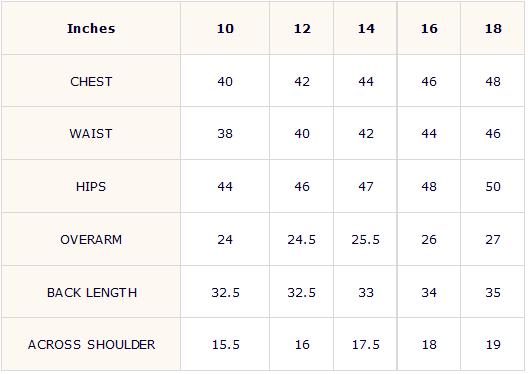528x374 pixels.
Task: Click the WAIST row label
Action: pyautogui.click(x=91, y=134)
